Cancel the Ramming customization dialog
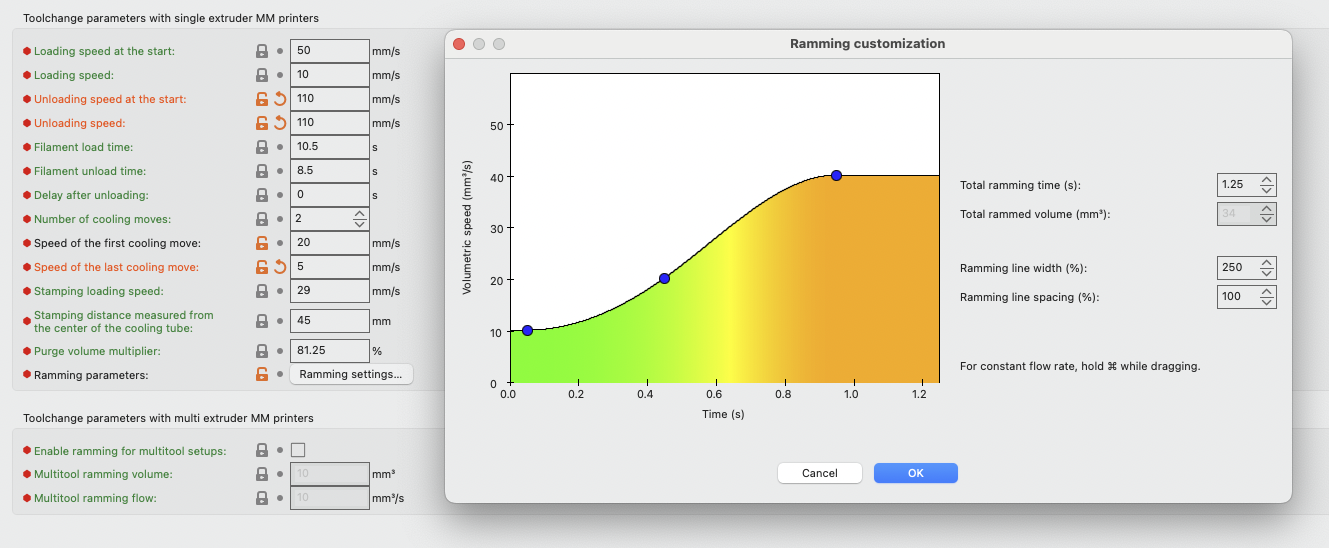Viewport: 1329px width, 548px height. [819, 473]
